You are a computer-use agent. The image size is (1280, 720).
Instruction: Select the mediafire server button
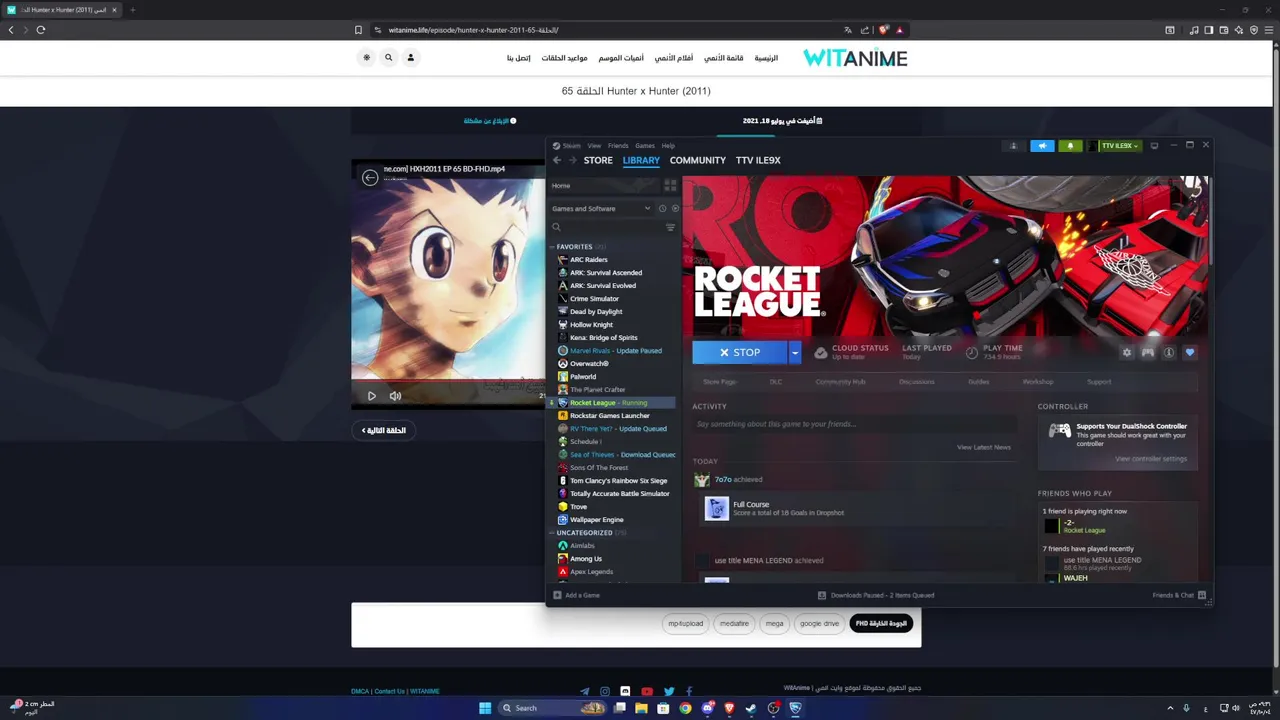pos(734,623)
